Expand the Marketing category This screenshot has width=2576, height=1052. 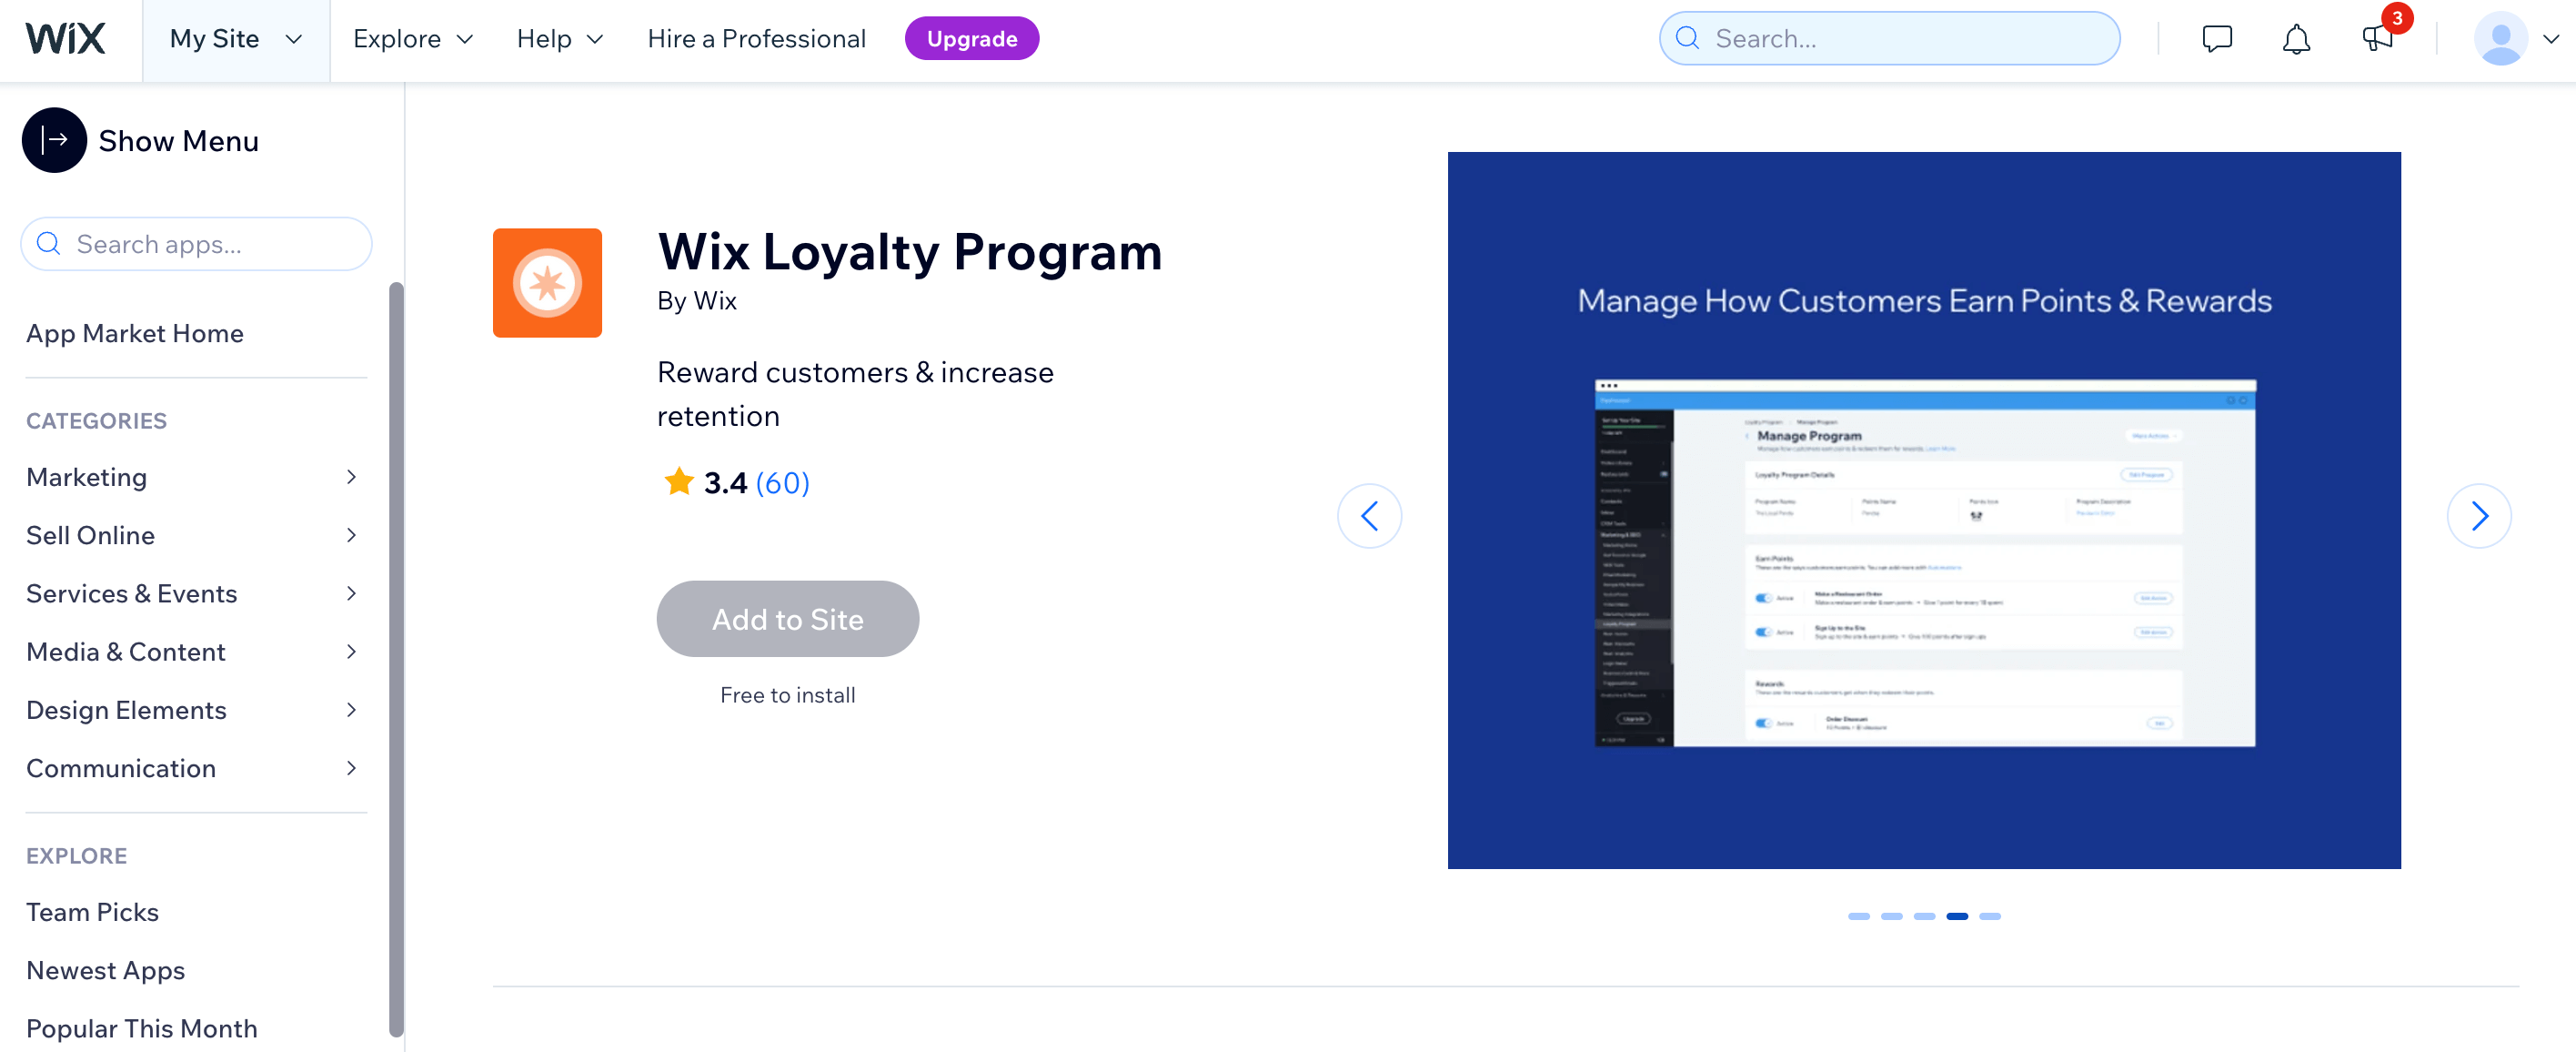(350, 477)
